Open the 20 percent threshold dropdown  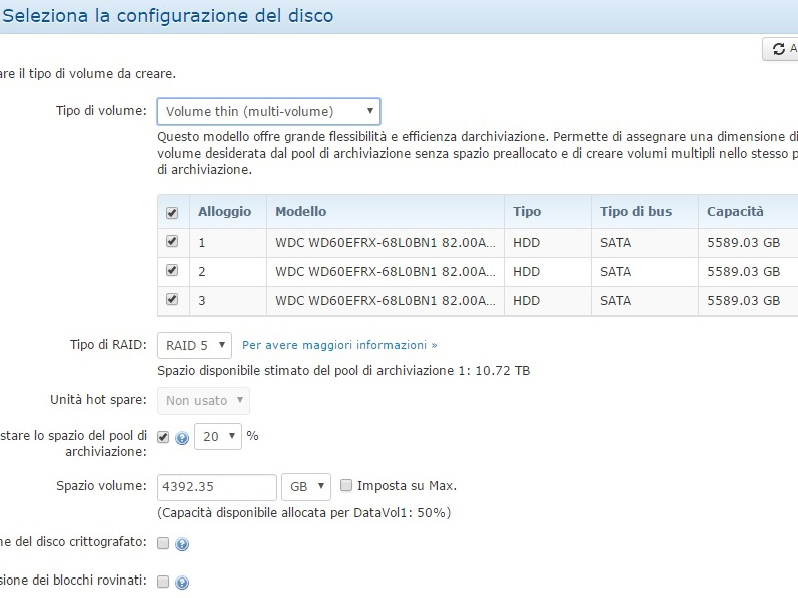point(219,436)
